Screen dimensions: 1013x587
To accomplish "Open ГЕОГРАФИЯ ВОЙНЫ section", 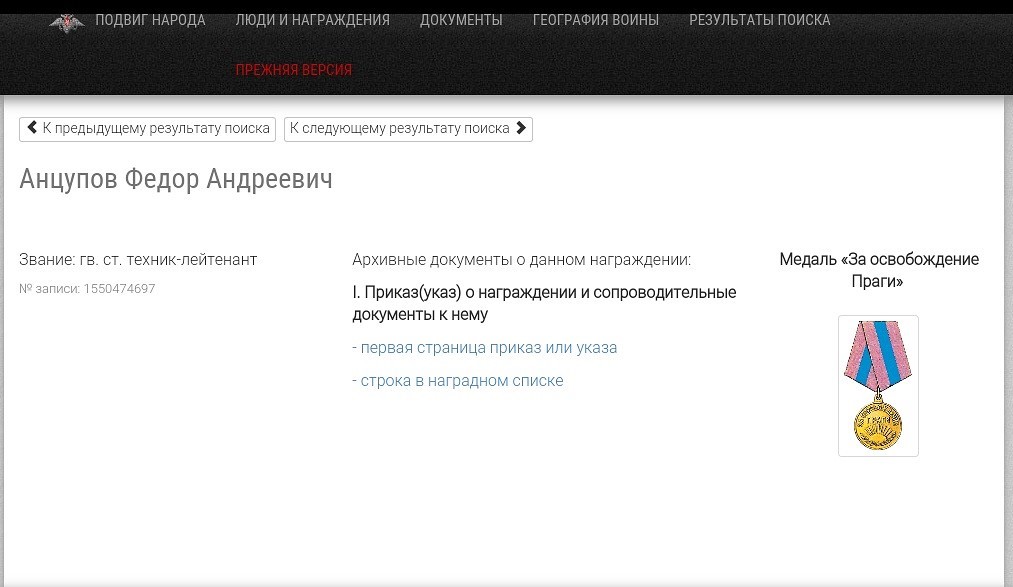I will (x=595, y=20).
